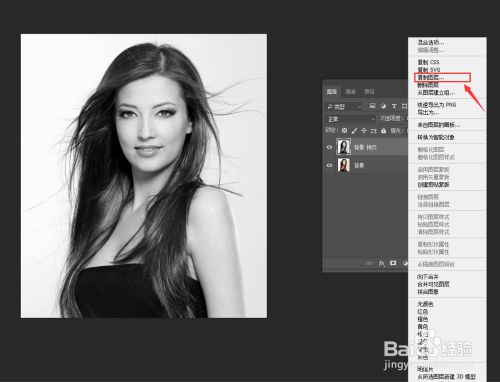
Task: Set layer color label to 橙色
Action: [423, 319]
